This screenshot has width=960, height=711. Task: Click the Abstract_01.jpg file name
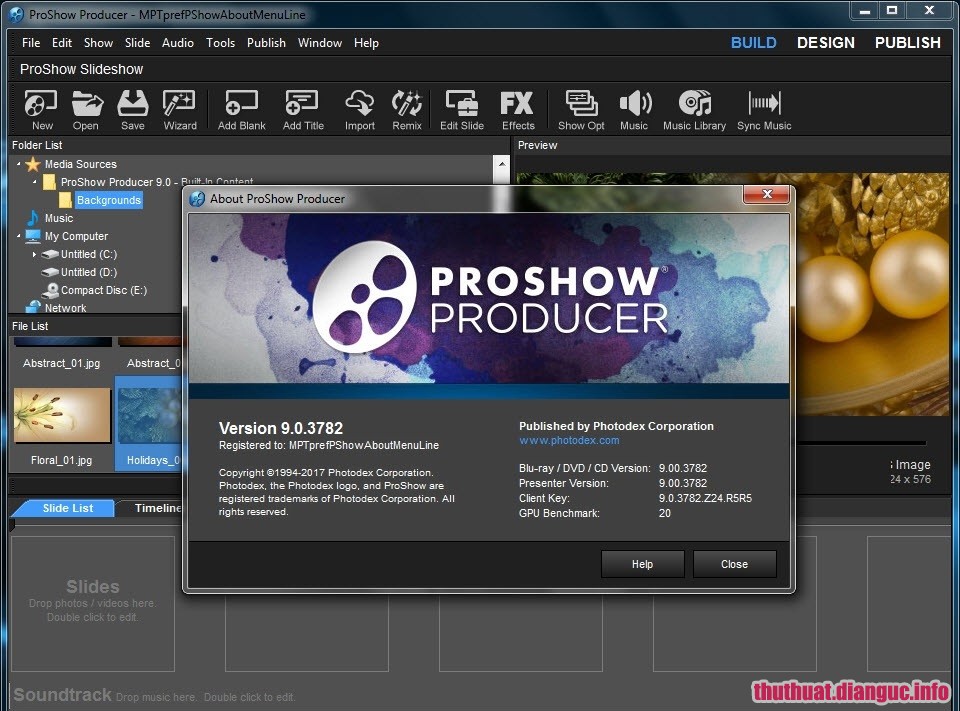click(x=61, y=363)
